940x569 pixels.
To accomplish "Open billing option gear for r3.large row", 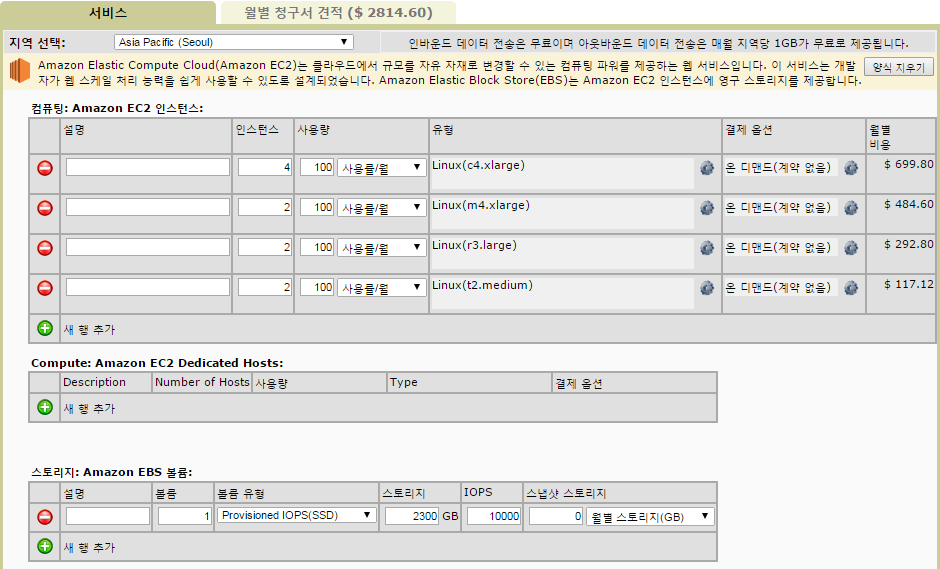I will pyautogui.click(x=851, y=248).
